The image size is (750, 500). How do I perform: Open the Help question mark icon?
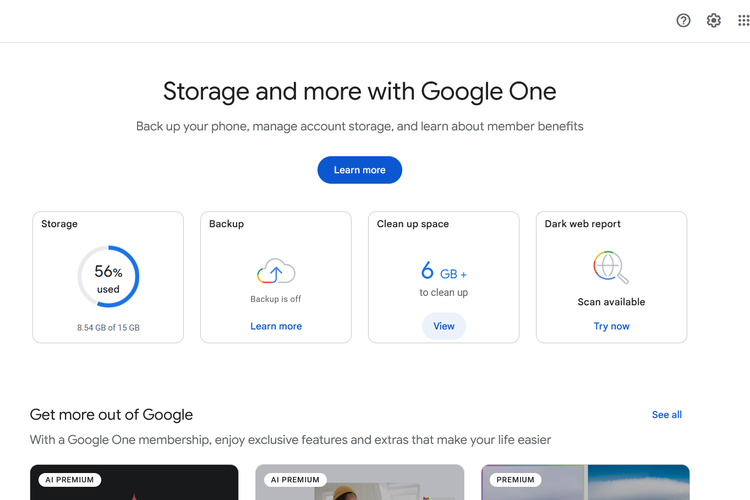(x=683, y=20)
